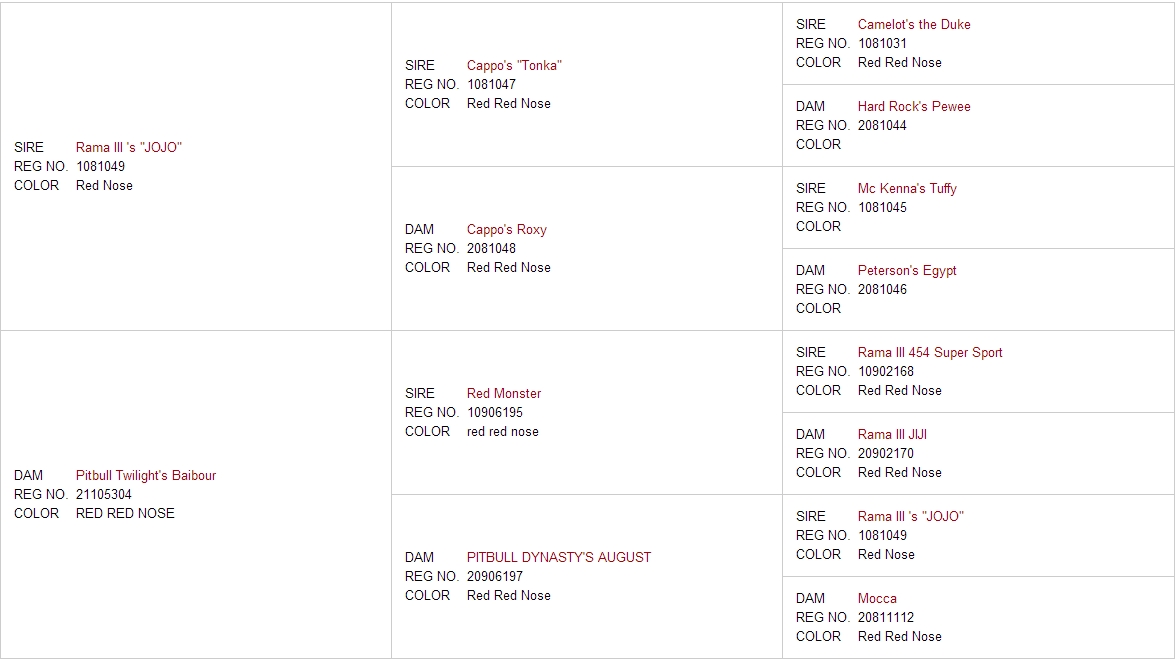Open Mocca dam link
1176x660 pixels.
pos(877,598)
